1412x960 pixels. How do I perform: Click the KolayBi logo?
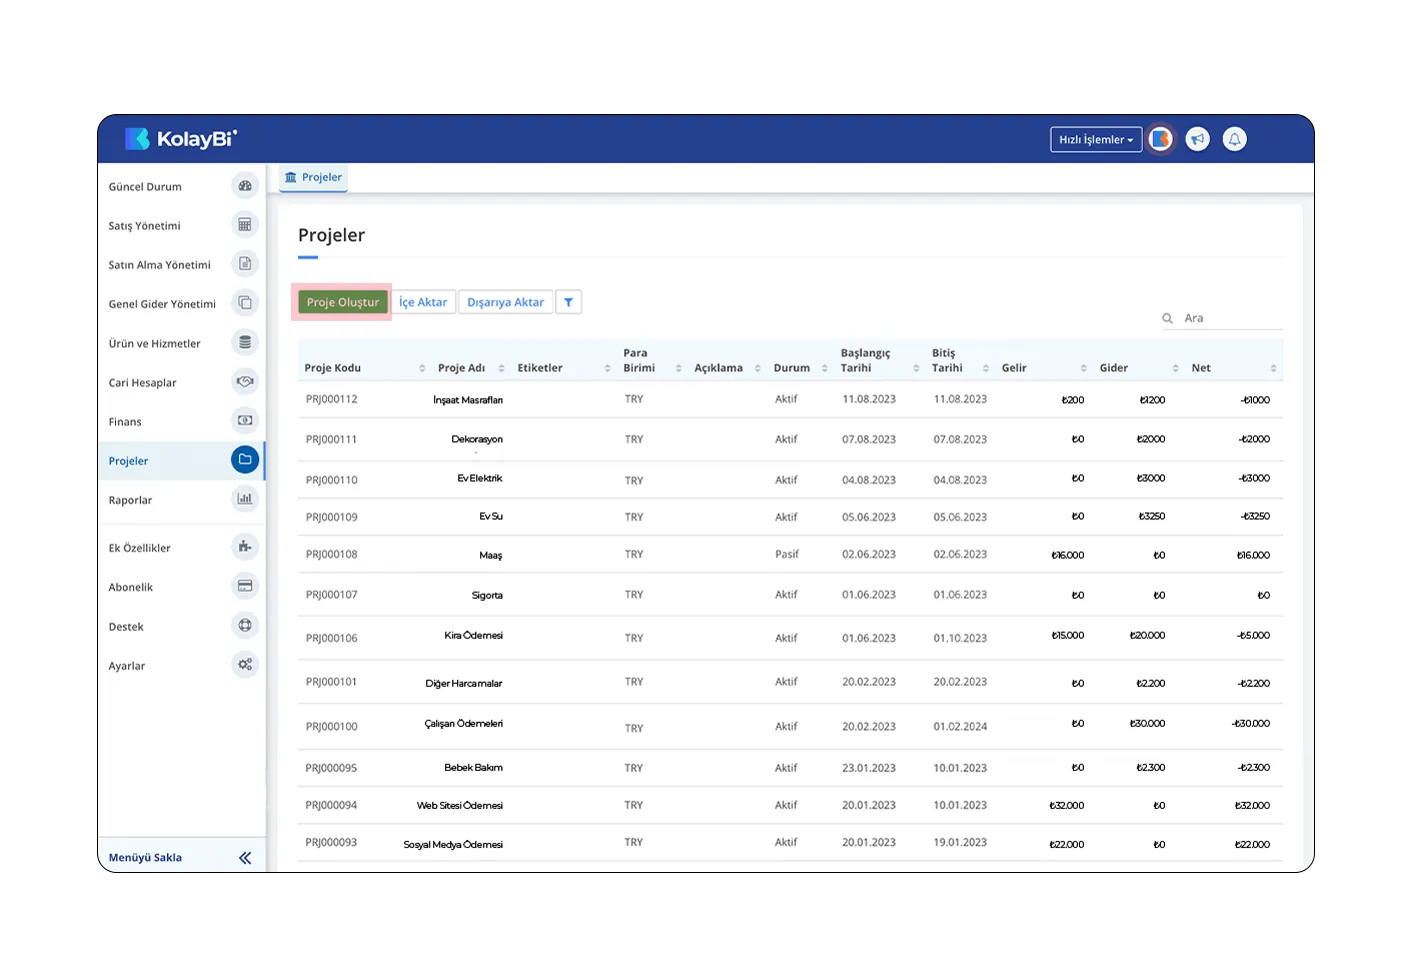(181, 139)
